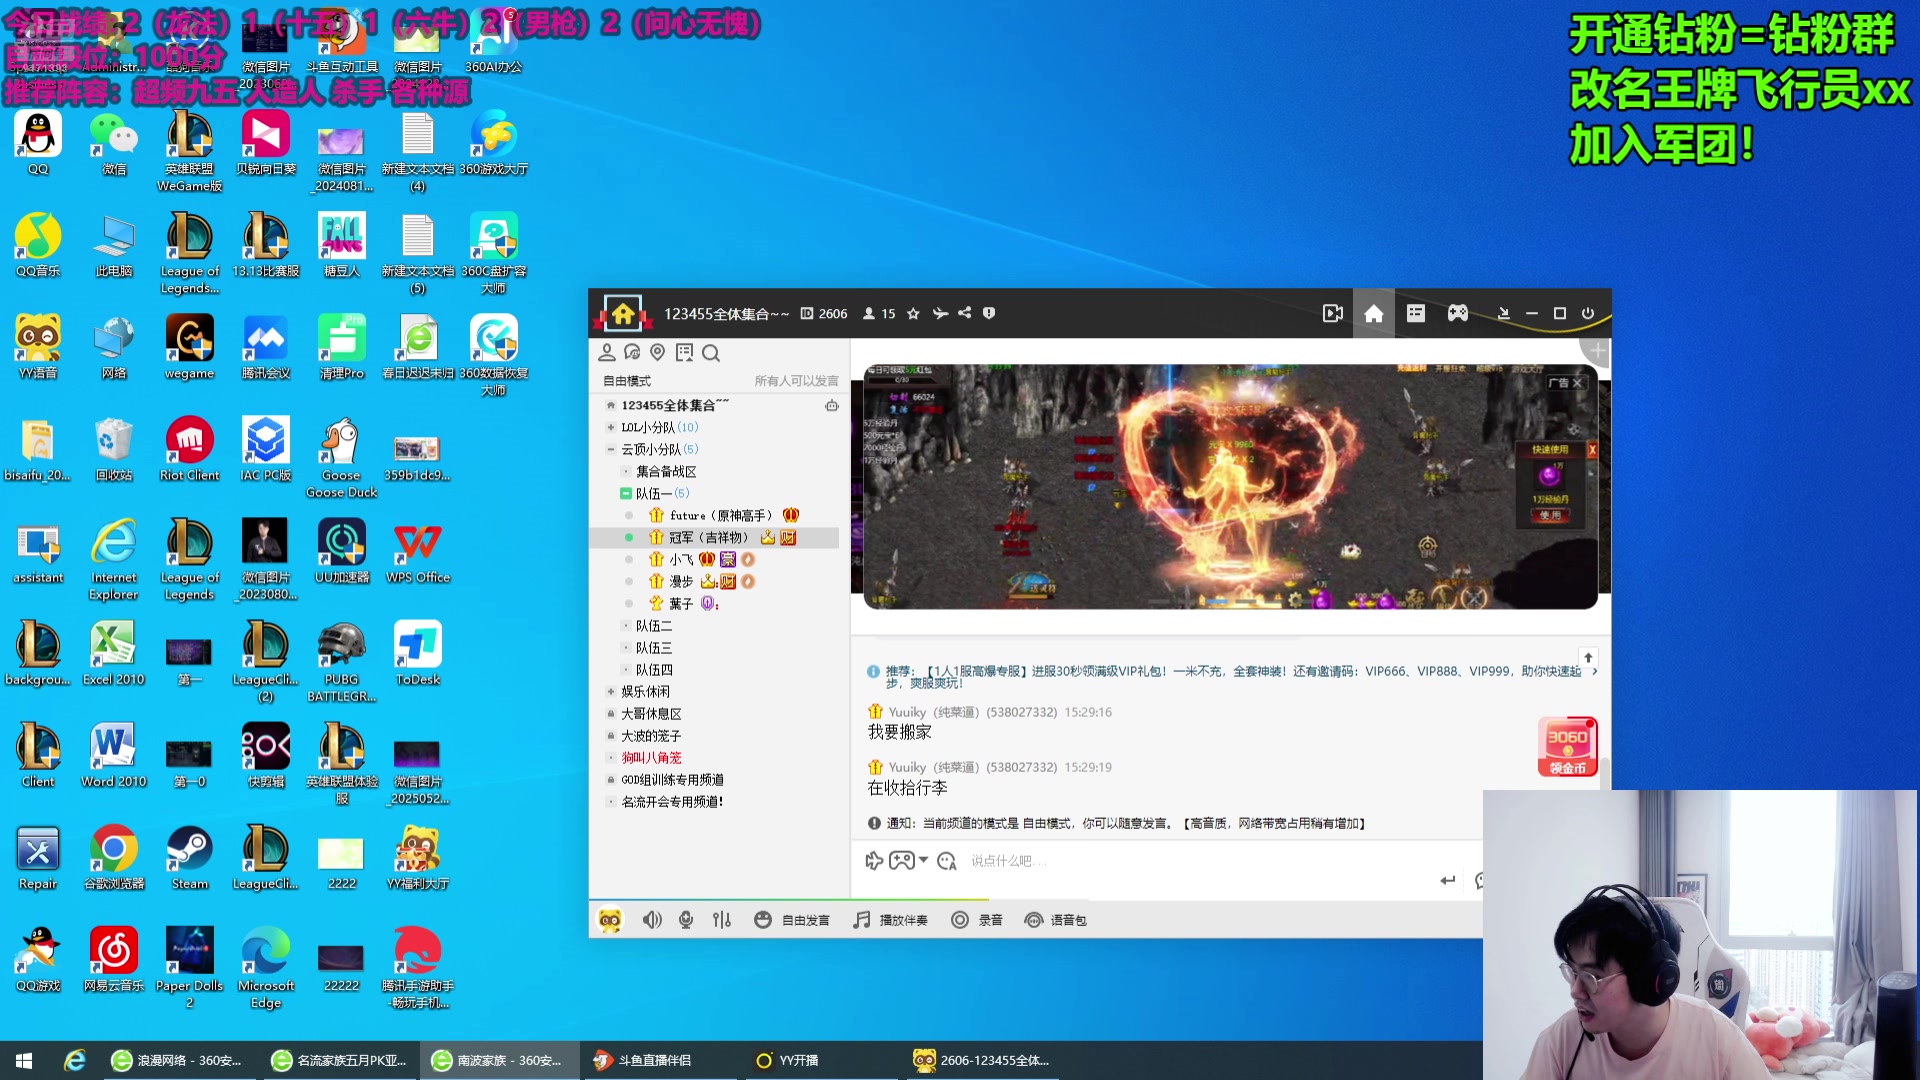Open the video live icon in YY header
This screenshot has height=1080, width=1920.
pos(1332,314)
